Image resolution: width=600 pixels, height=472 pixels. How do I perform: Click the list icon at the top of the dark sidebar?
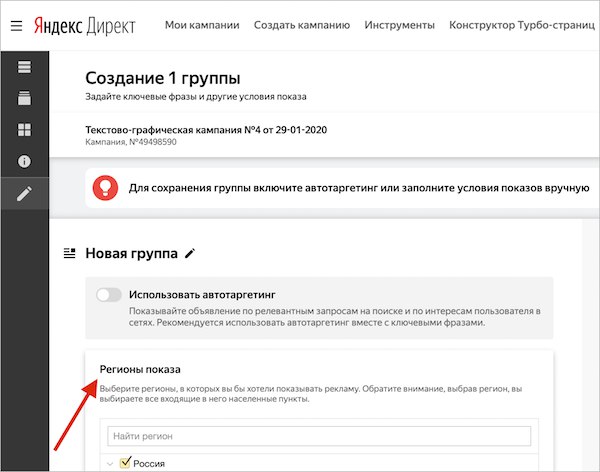(x=24, y=67)
